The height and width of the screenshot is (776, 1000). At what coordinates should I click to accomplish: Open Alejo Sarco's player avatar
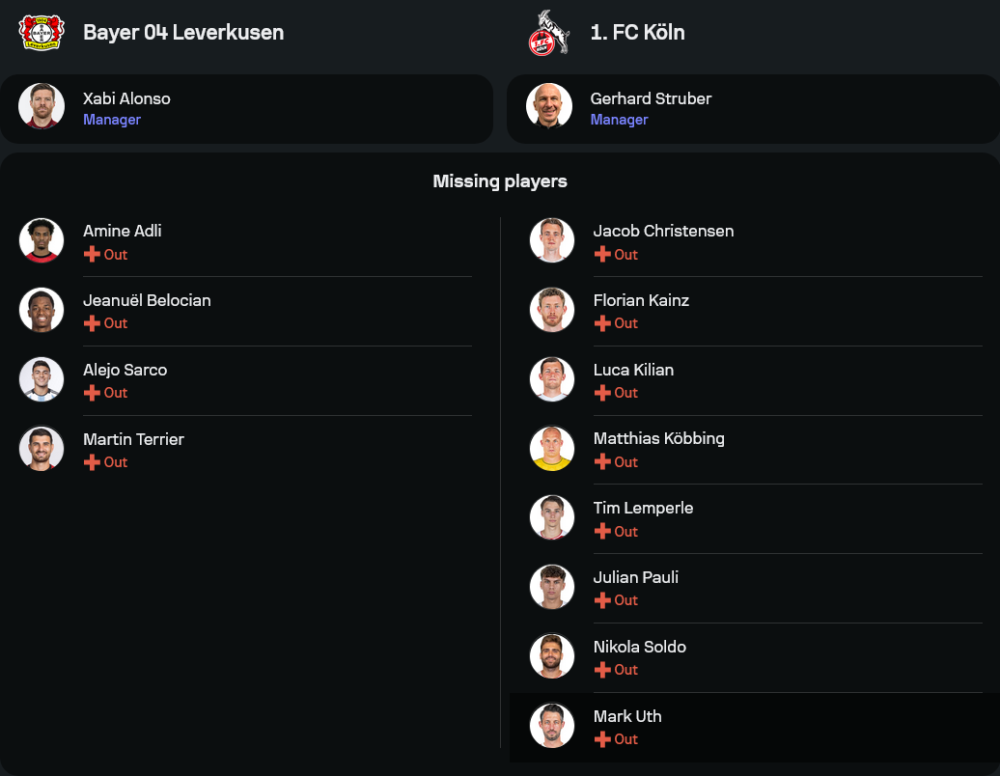click(x=41, y=379)
